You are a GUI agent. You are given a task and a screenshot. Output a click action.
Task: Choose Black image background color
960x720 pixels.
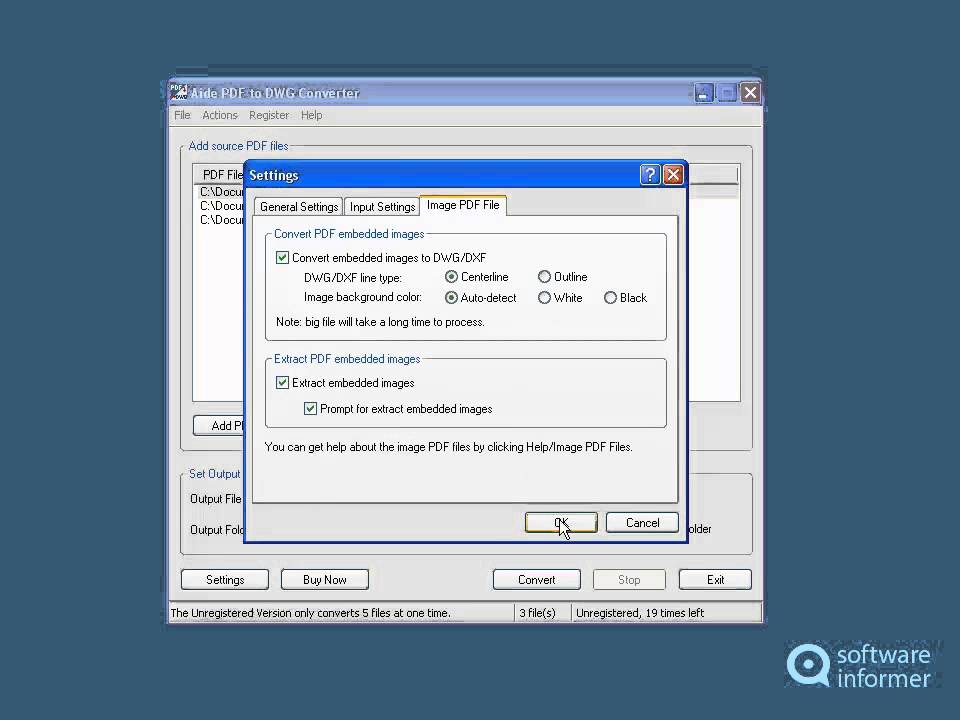coord(610,298)
